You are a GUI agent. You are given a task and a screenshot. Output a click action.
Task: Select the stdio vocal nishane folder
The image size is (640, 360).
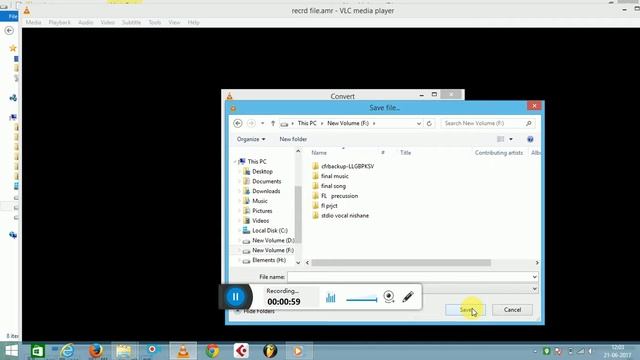[x=340, y=216]
